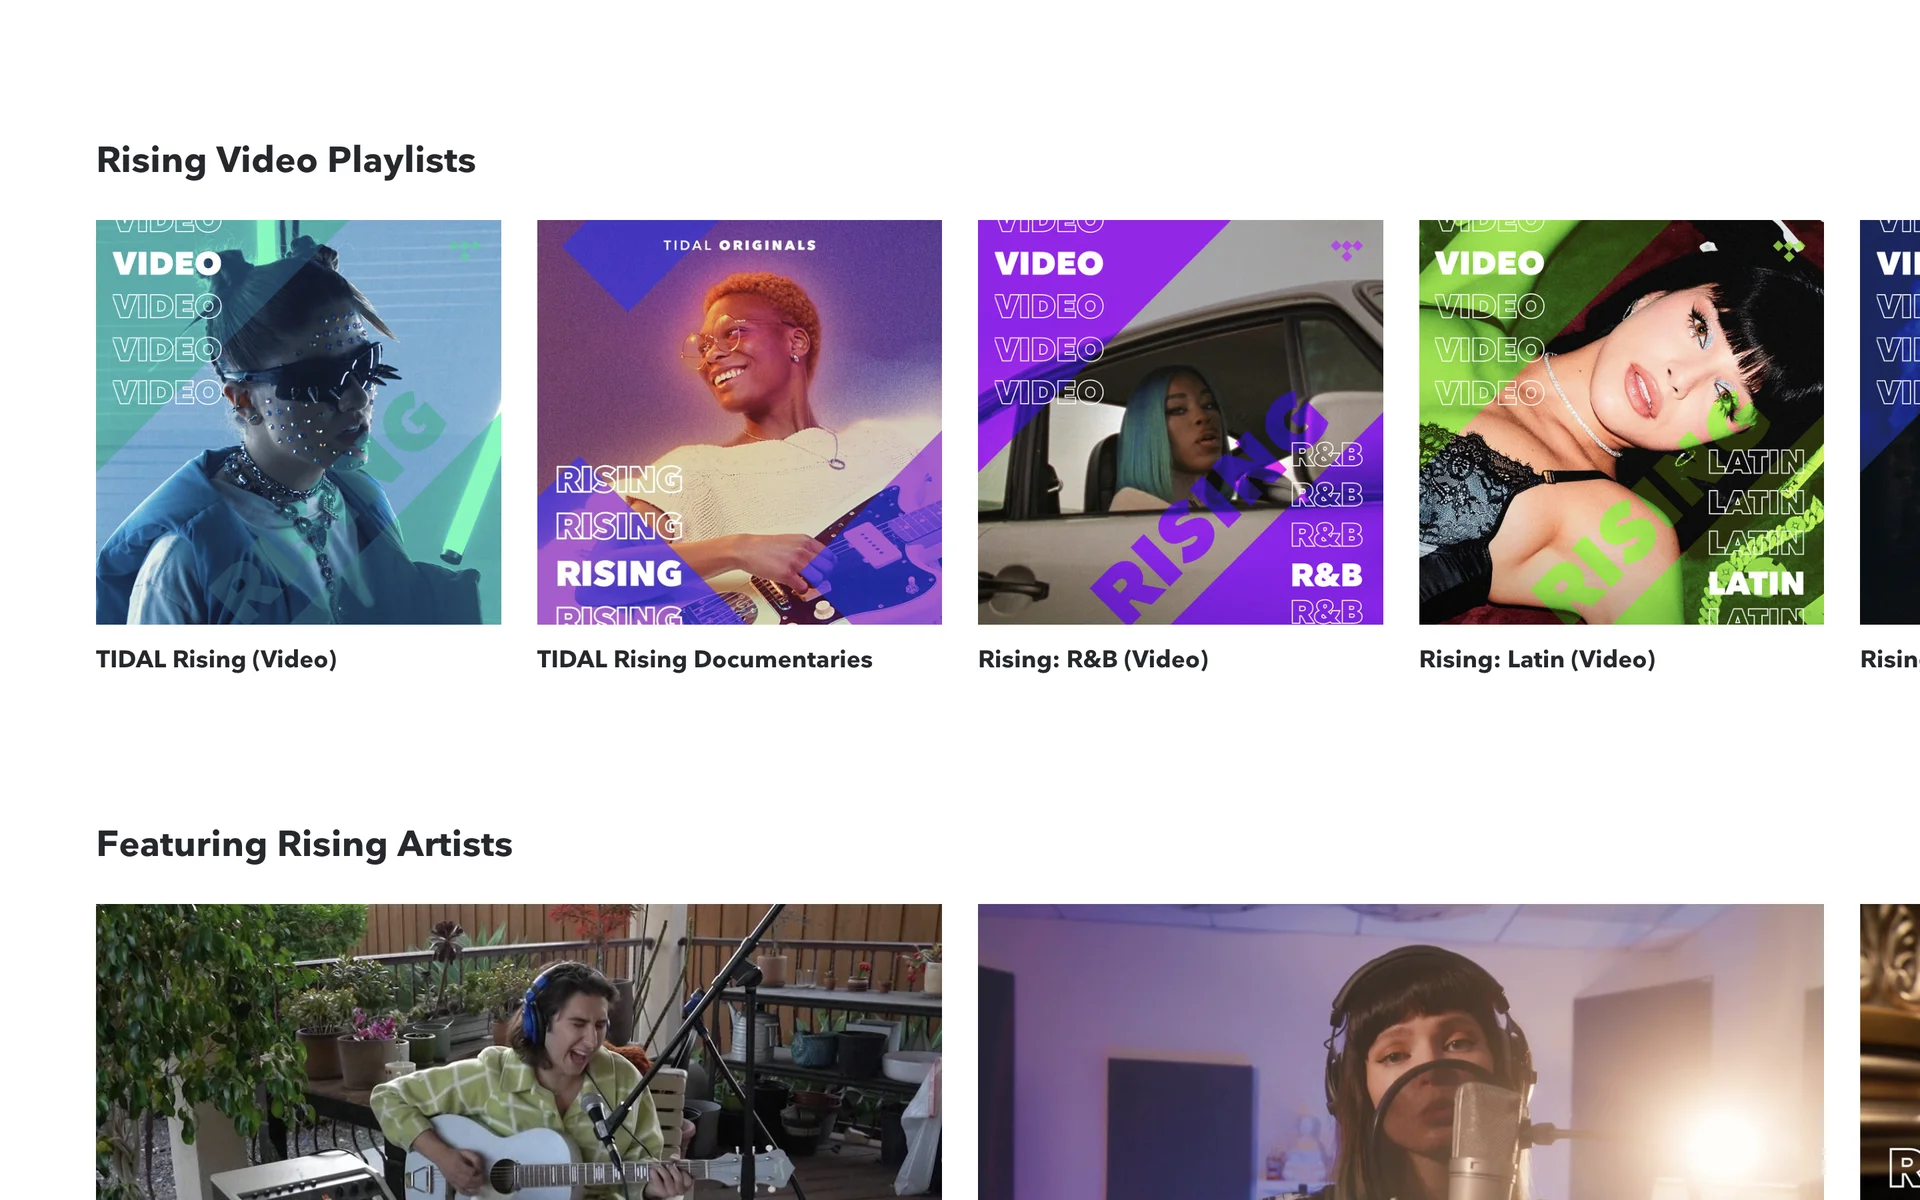Click the TIDAL logo on Rising Video cover
This screenshot has width=1920, height=1200.
tap(464, 250)
